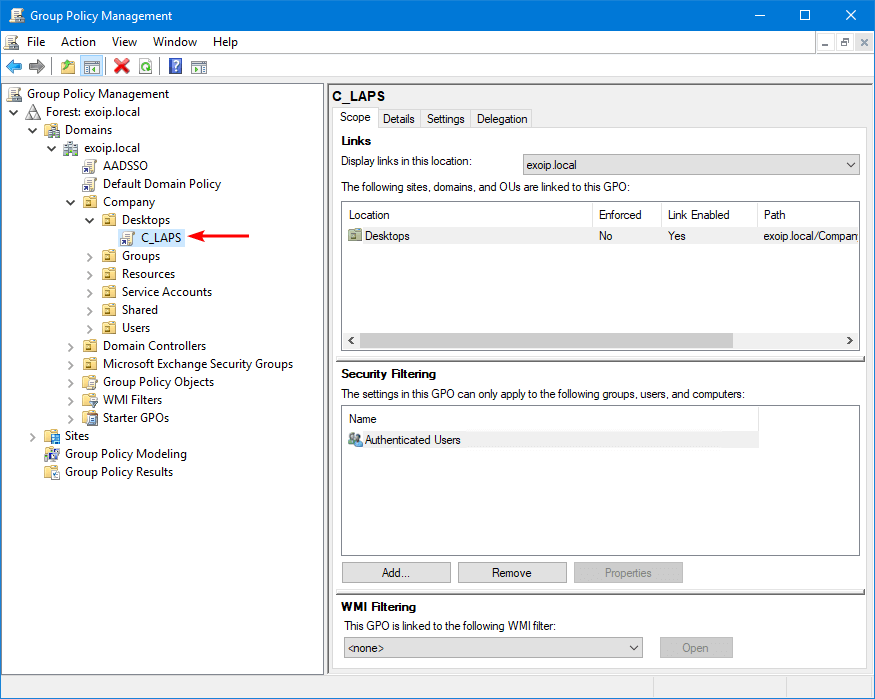Select the Users OU in the tree

[x=136, y=328]
